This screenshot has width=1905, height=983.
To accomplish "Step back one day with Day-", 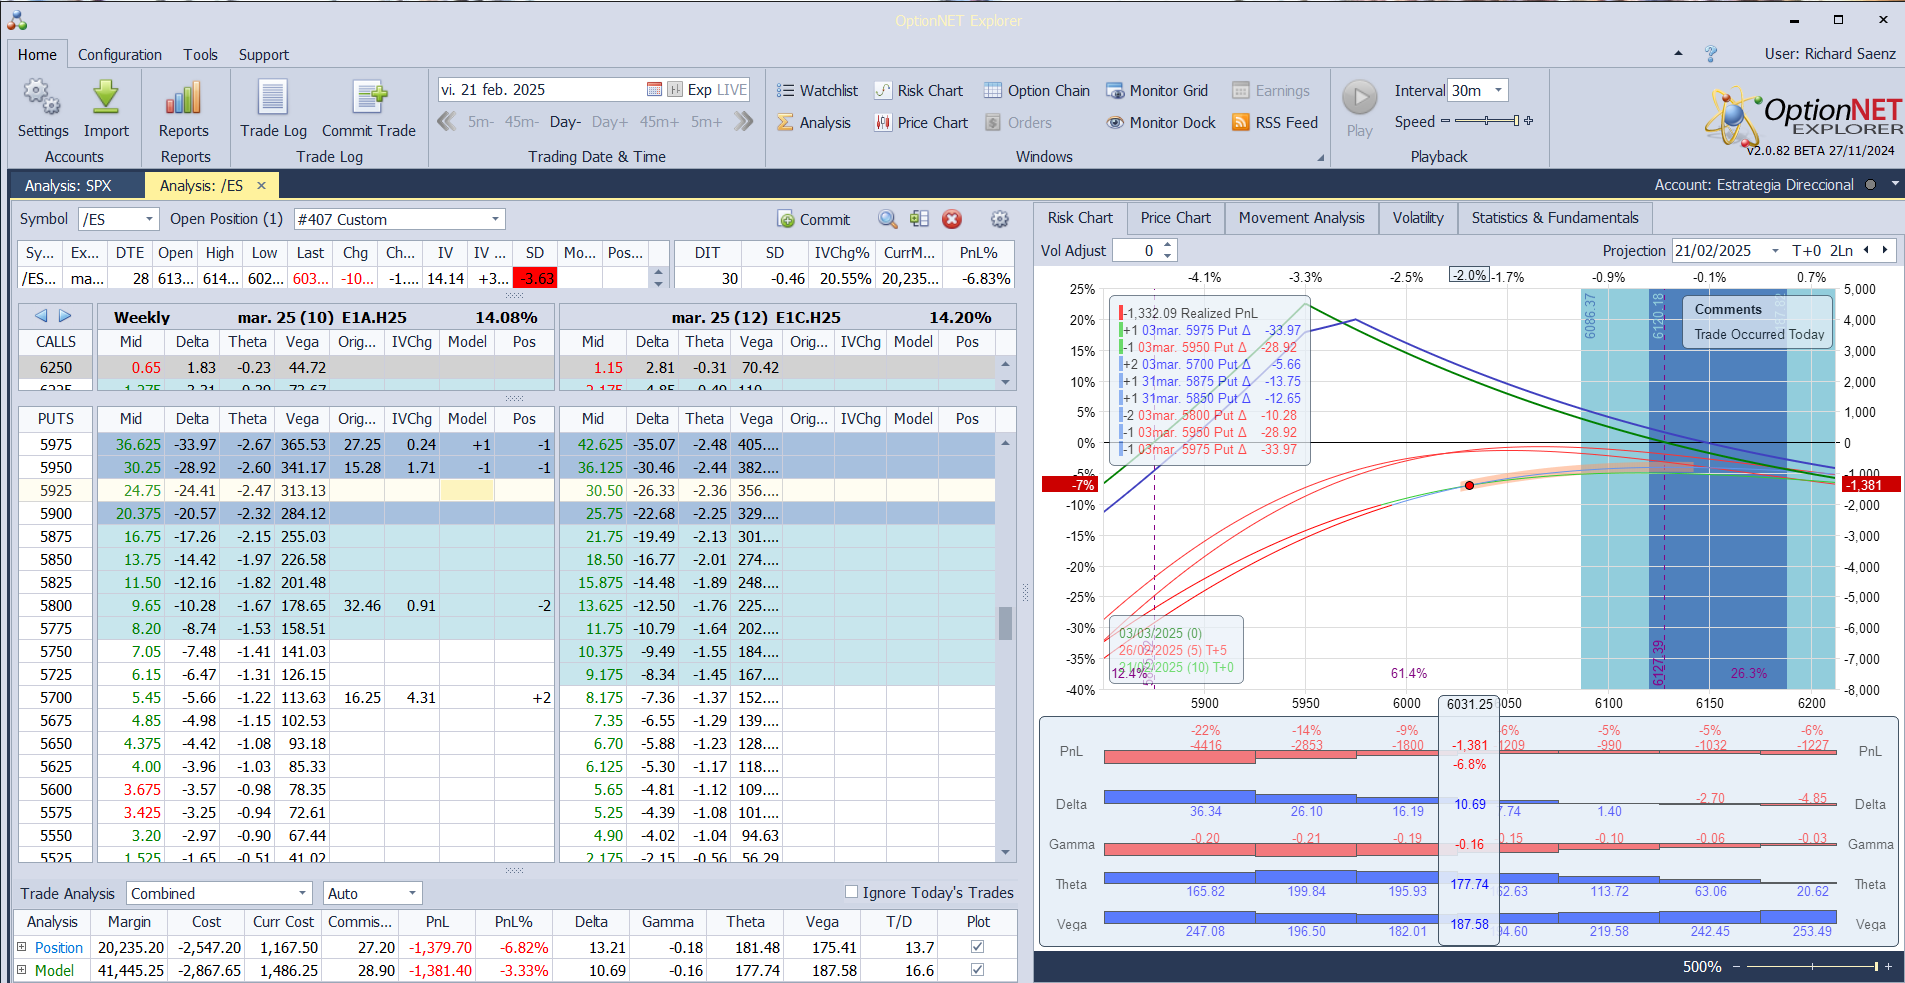I will pyautogui.click(x=565, y=122).
